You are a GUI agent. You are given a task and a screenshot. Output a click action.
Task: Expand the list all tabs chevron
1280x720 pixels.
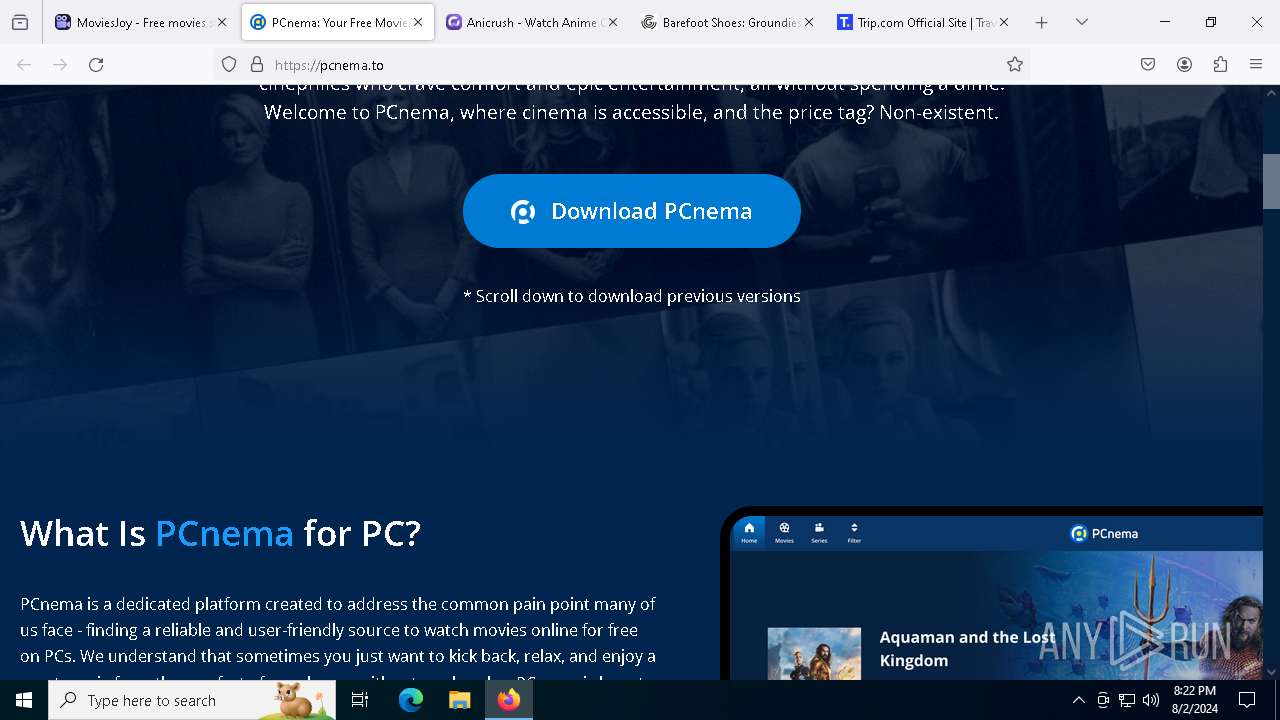coord(1082,22)
